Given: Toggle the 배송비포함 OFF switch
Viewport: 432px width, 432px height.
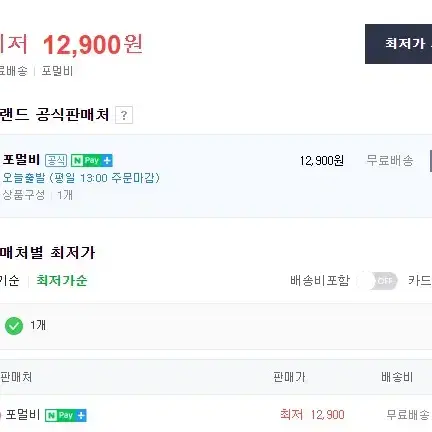Looking at the screenshot, I should 377,281.
